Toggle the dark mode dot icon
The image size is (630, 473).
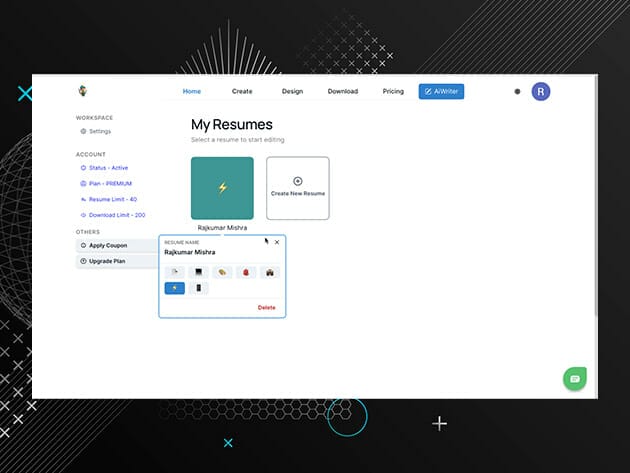517,91
